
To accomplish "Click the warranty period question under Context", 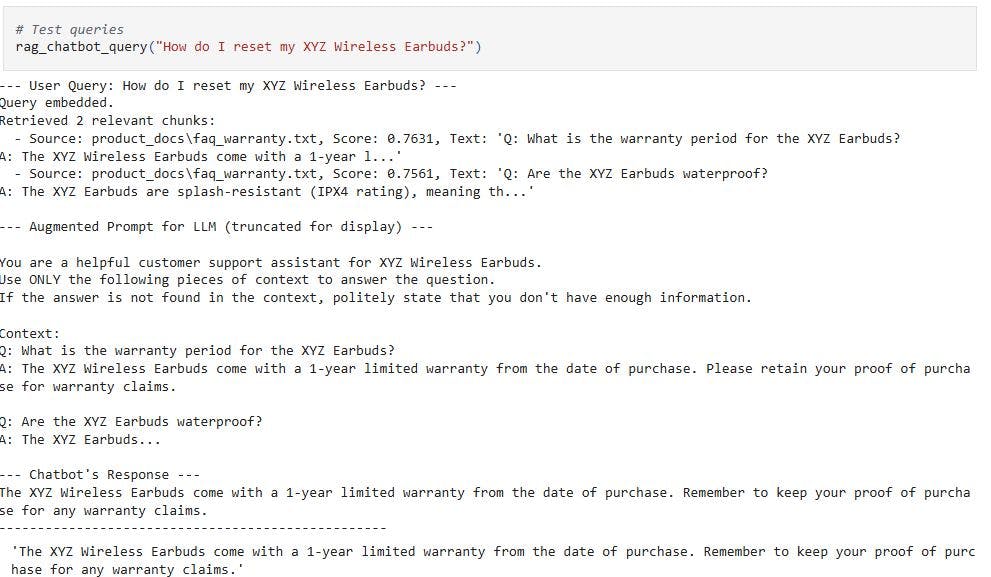I will (x=198, y=350).
